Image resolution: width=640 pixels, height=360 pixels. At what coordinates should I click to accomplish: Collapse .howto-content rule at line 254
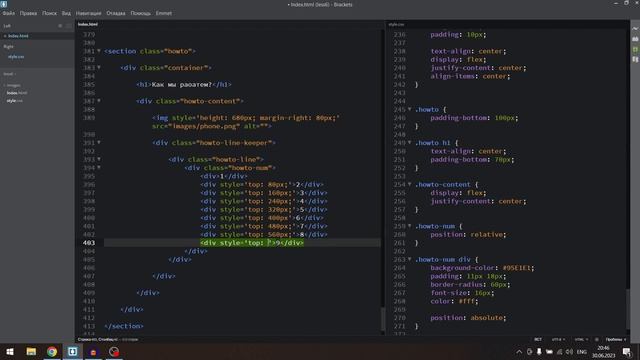tap(409, 184)
